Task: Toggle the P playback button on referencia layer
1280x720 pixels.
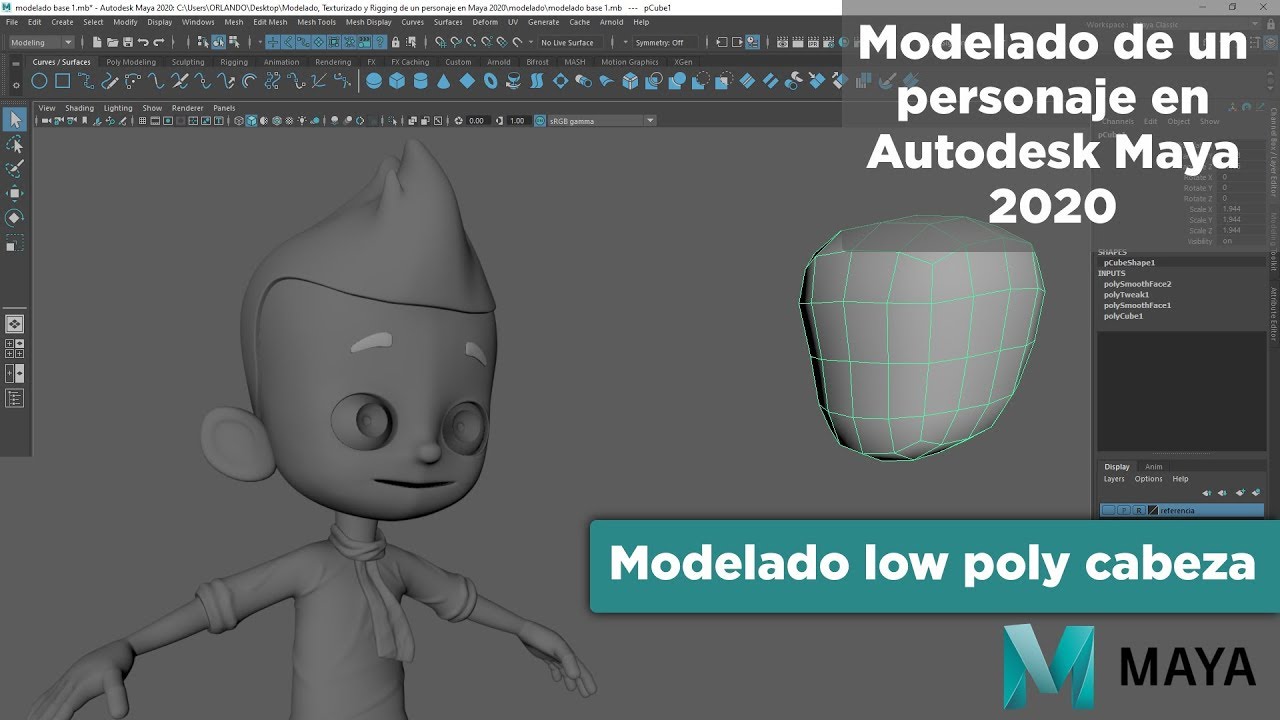Action: point(1124,510)
